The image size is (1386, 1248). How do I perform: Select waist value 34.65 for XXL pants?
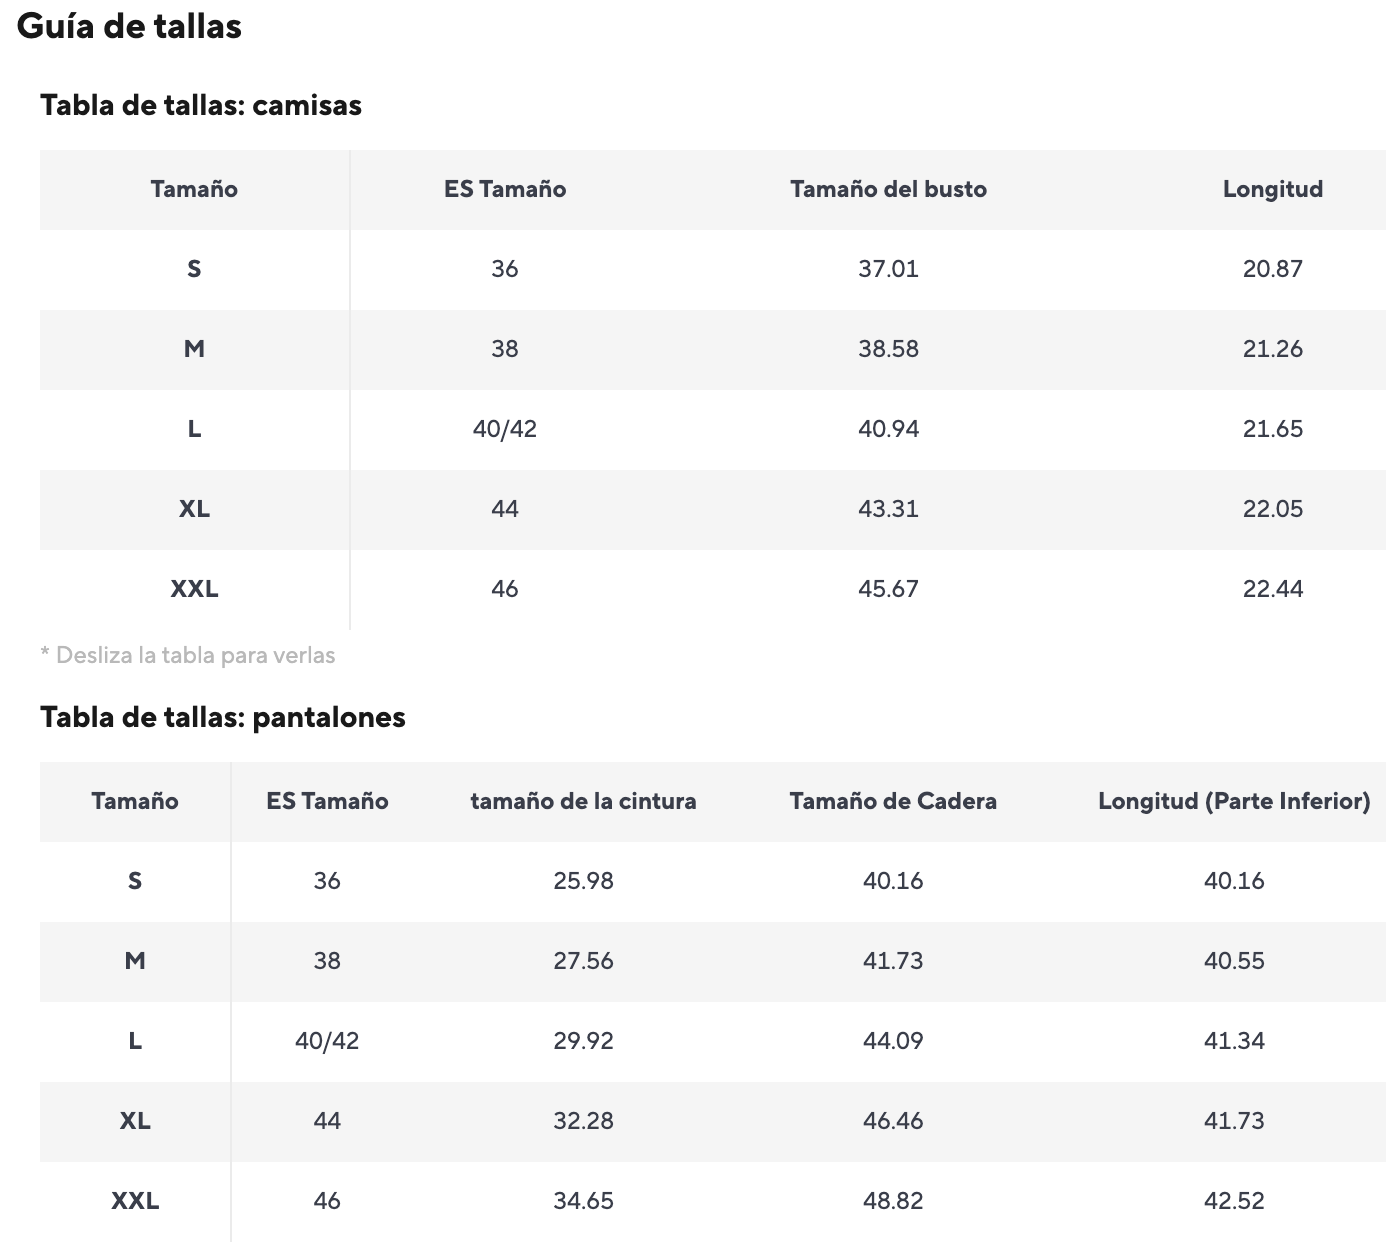click(x=583, y=1201)
